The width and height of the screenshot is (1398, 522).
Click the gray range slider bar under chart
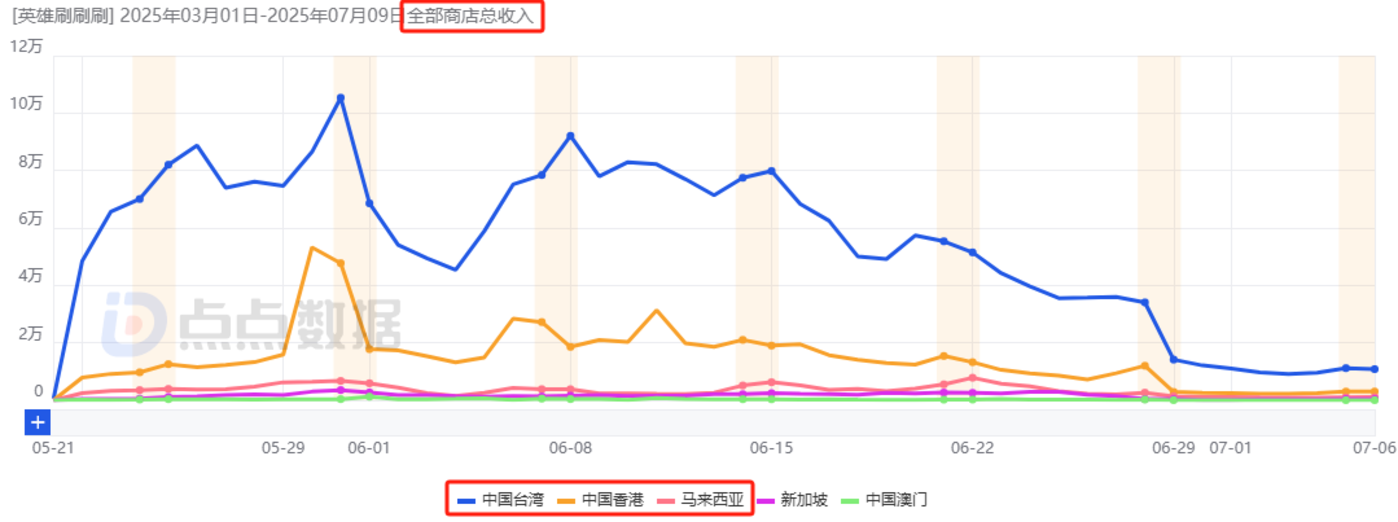[700, 422]
